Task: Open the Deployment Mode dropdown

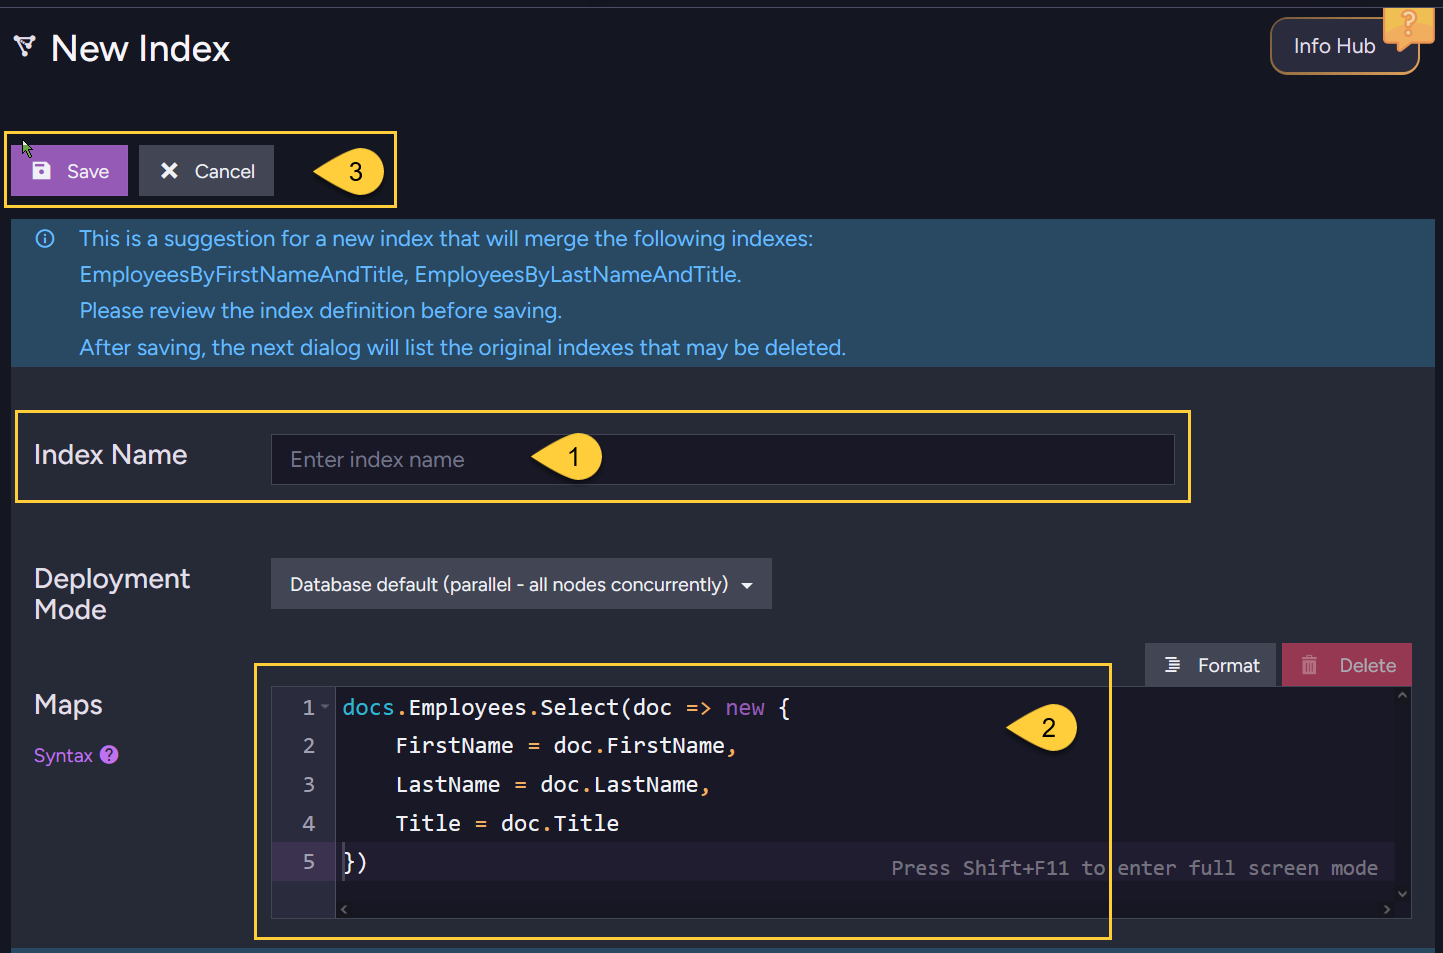Action: [521, 584]
